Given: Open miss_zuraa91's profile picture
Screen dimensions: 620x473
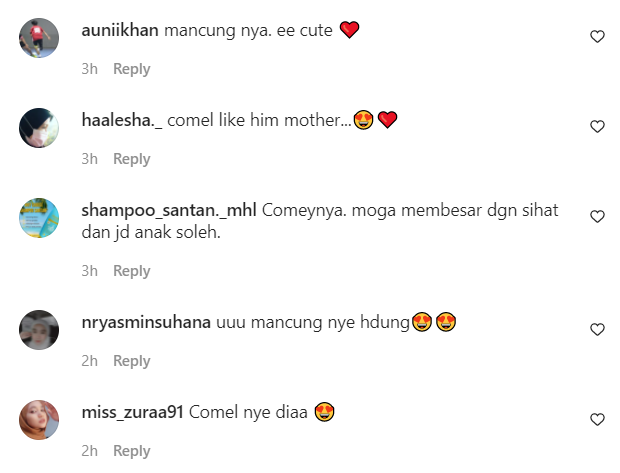Looking at the screenshot, I should point(39,420).
